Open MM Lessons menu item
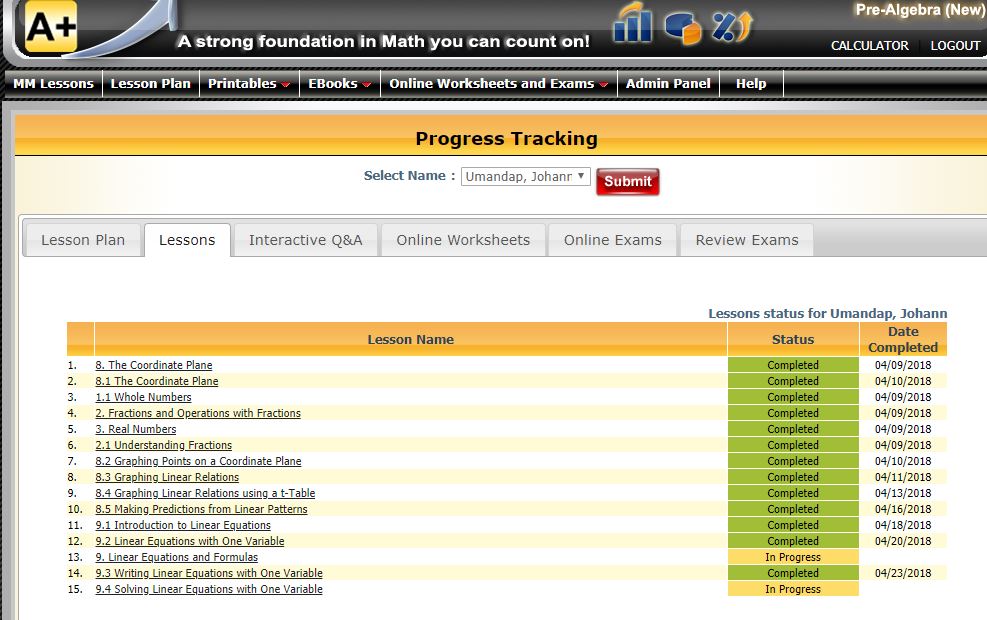 click(54, 83)
